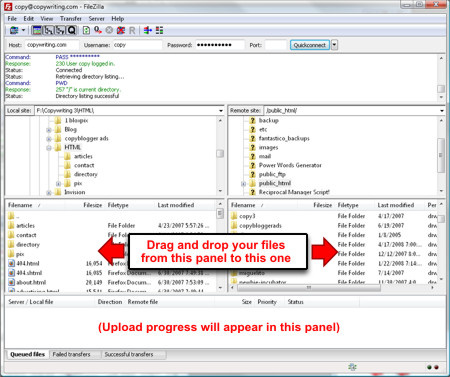
Task: Open the directory listing filters icon
Action: tap(148, 31)
